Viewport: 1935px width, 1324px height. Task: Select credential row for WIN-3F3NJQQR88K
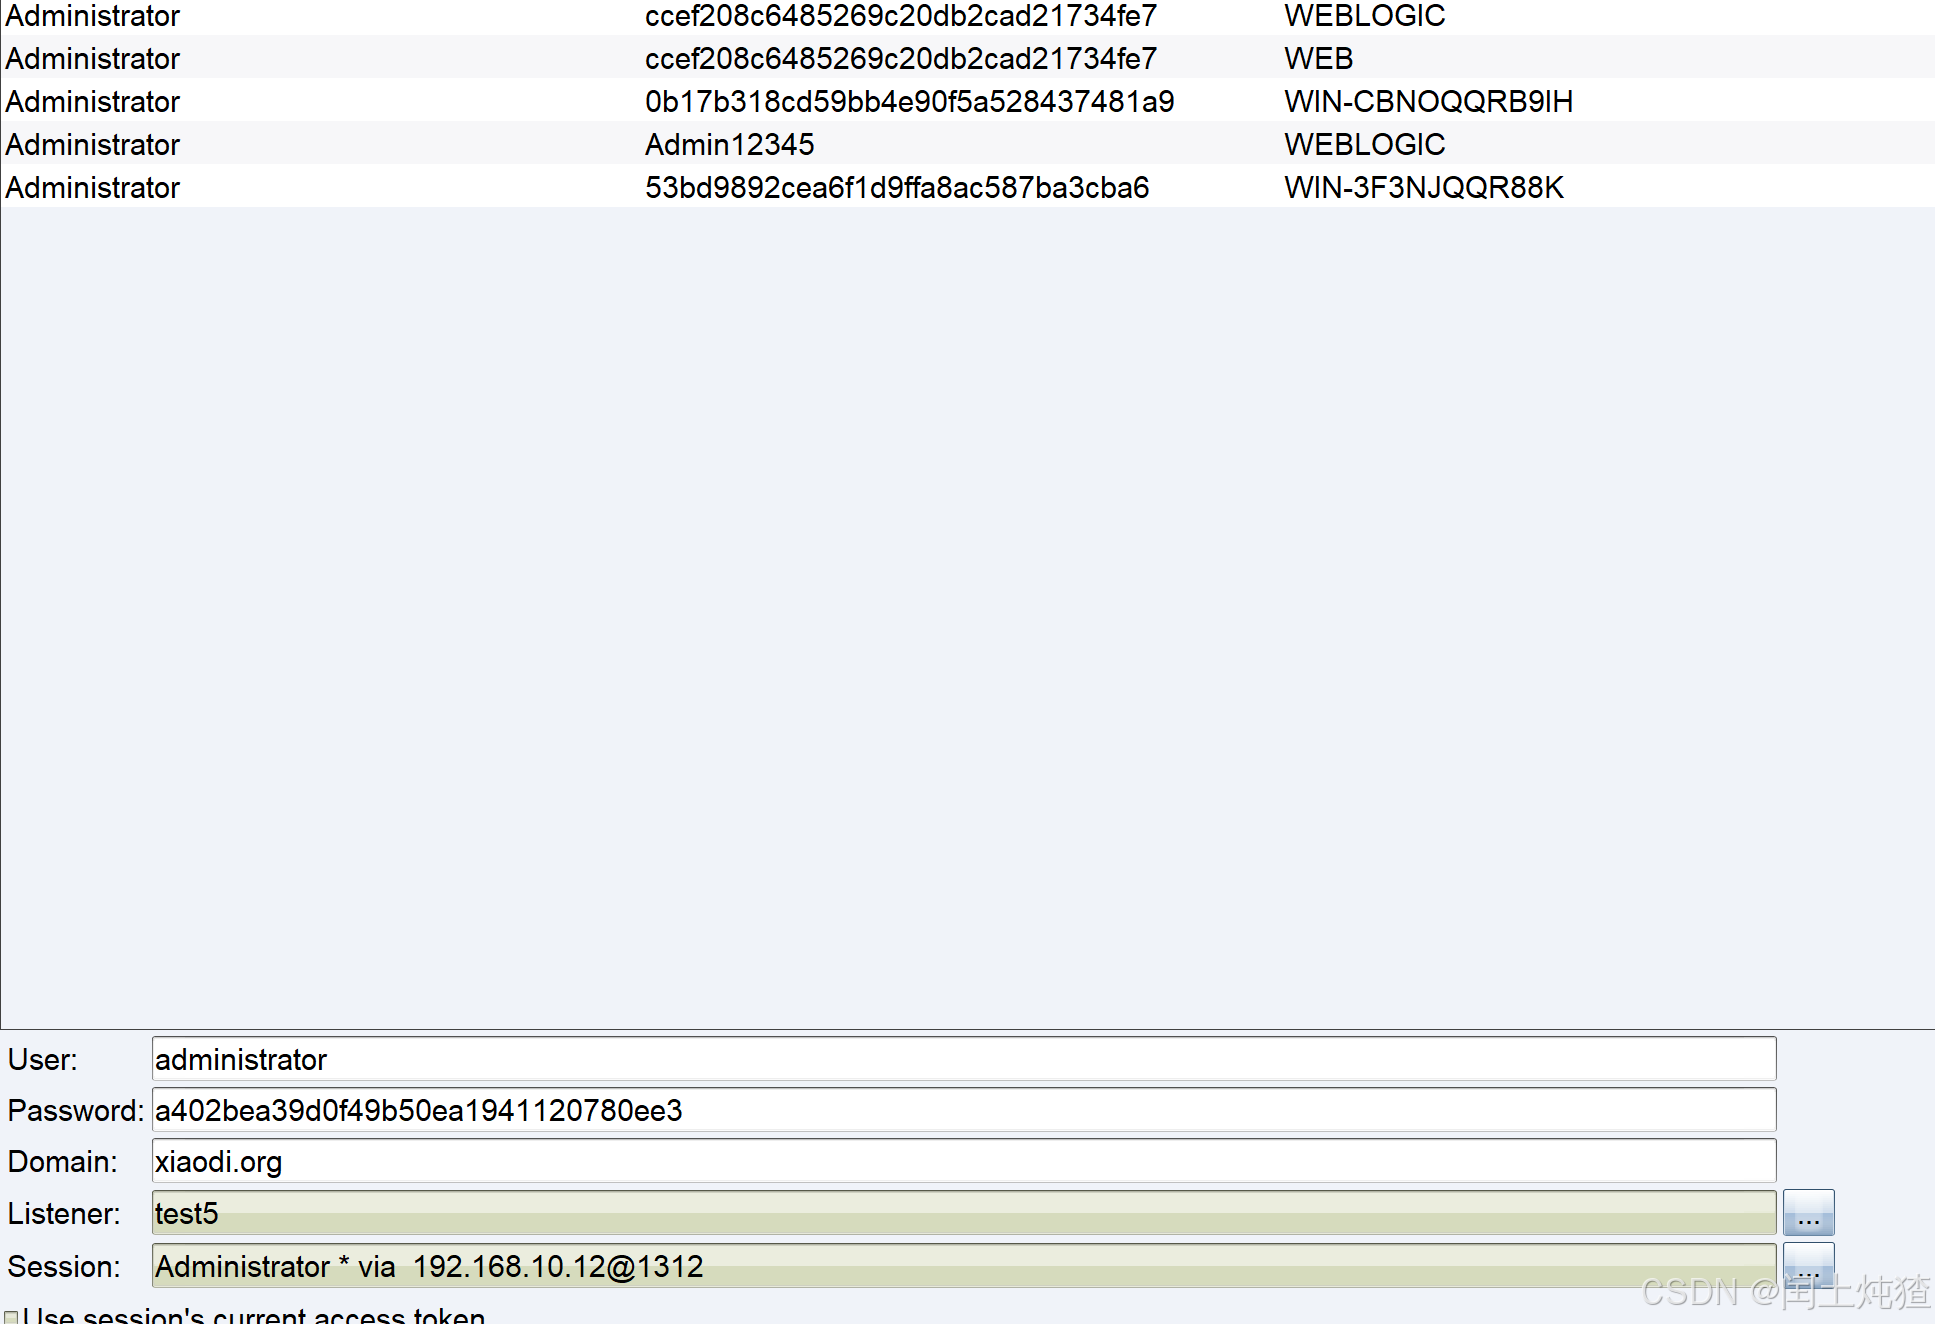[x=1423, y=188]
